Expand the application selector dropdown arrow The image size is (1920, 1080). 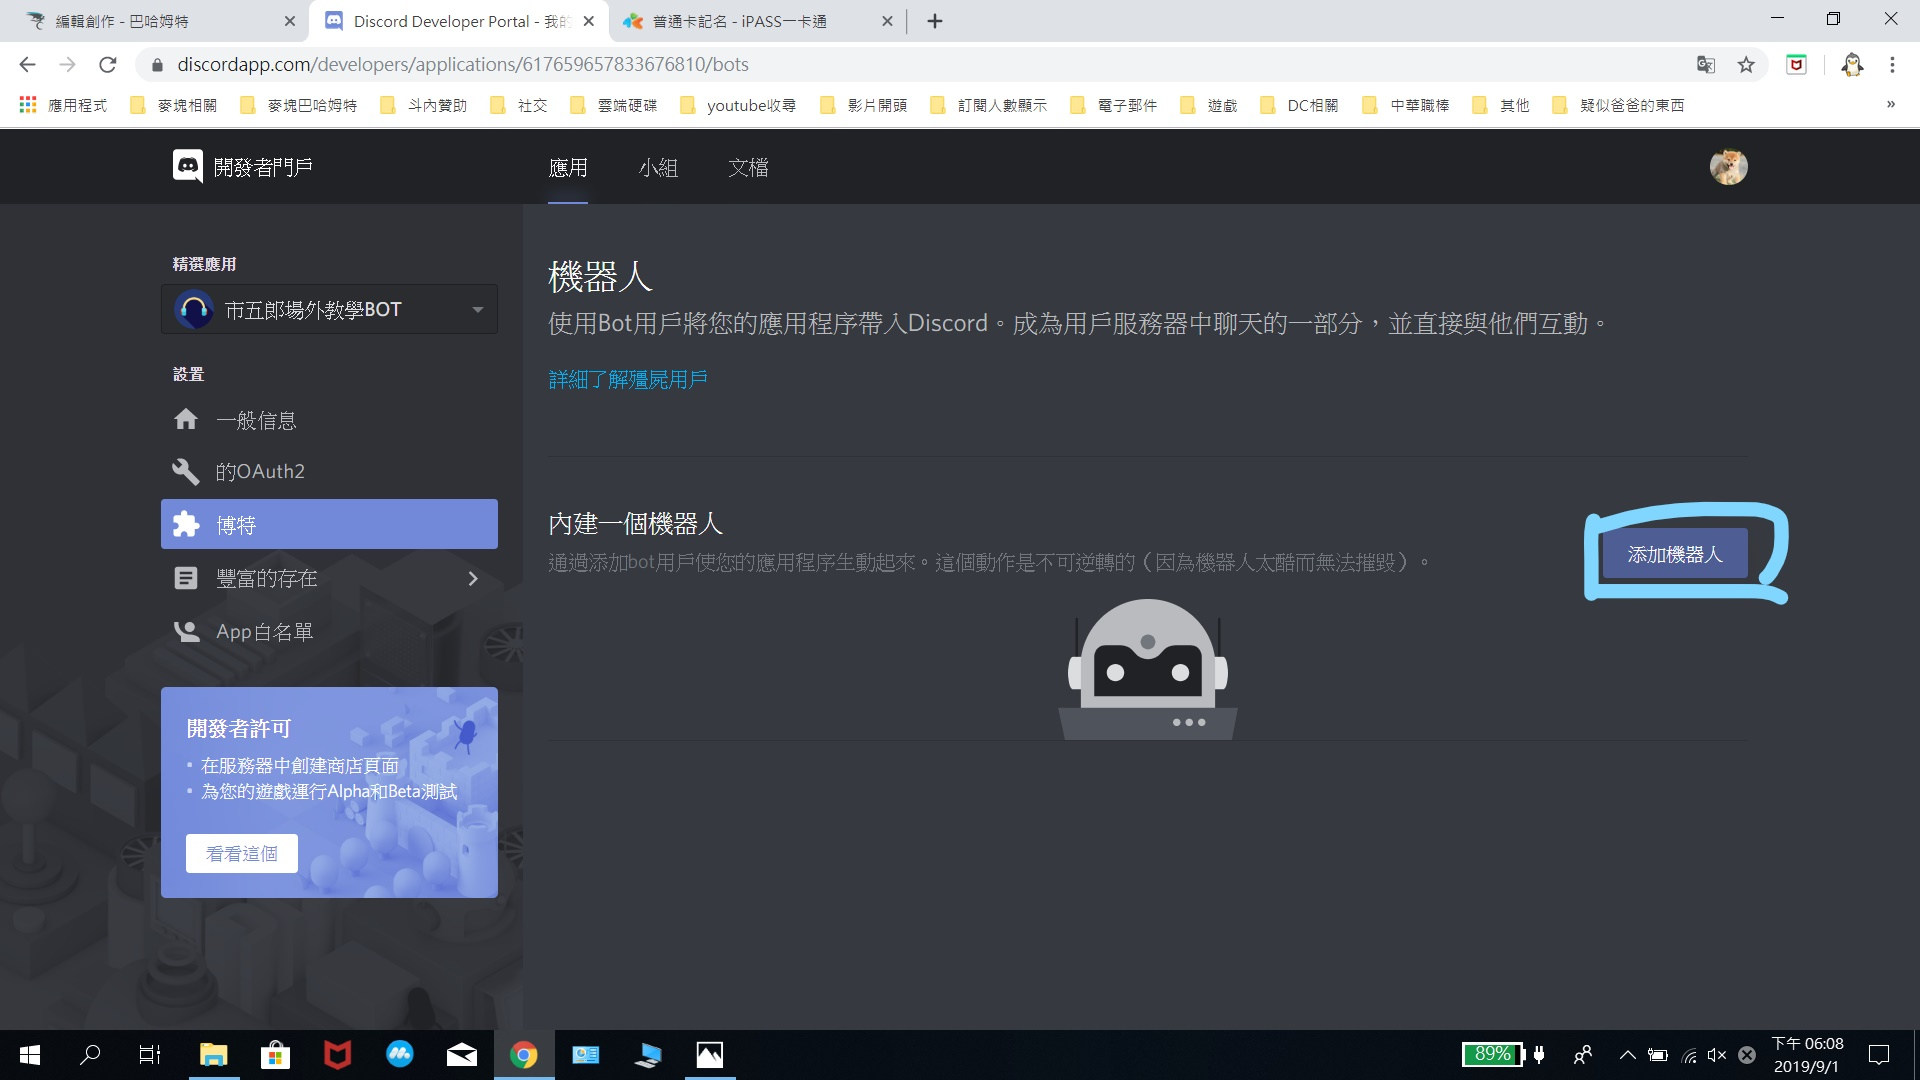coord(478,310)
